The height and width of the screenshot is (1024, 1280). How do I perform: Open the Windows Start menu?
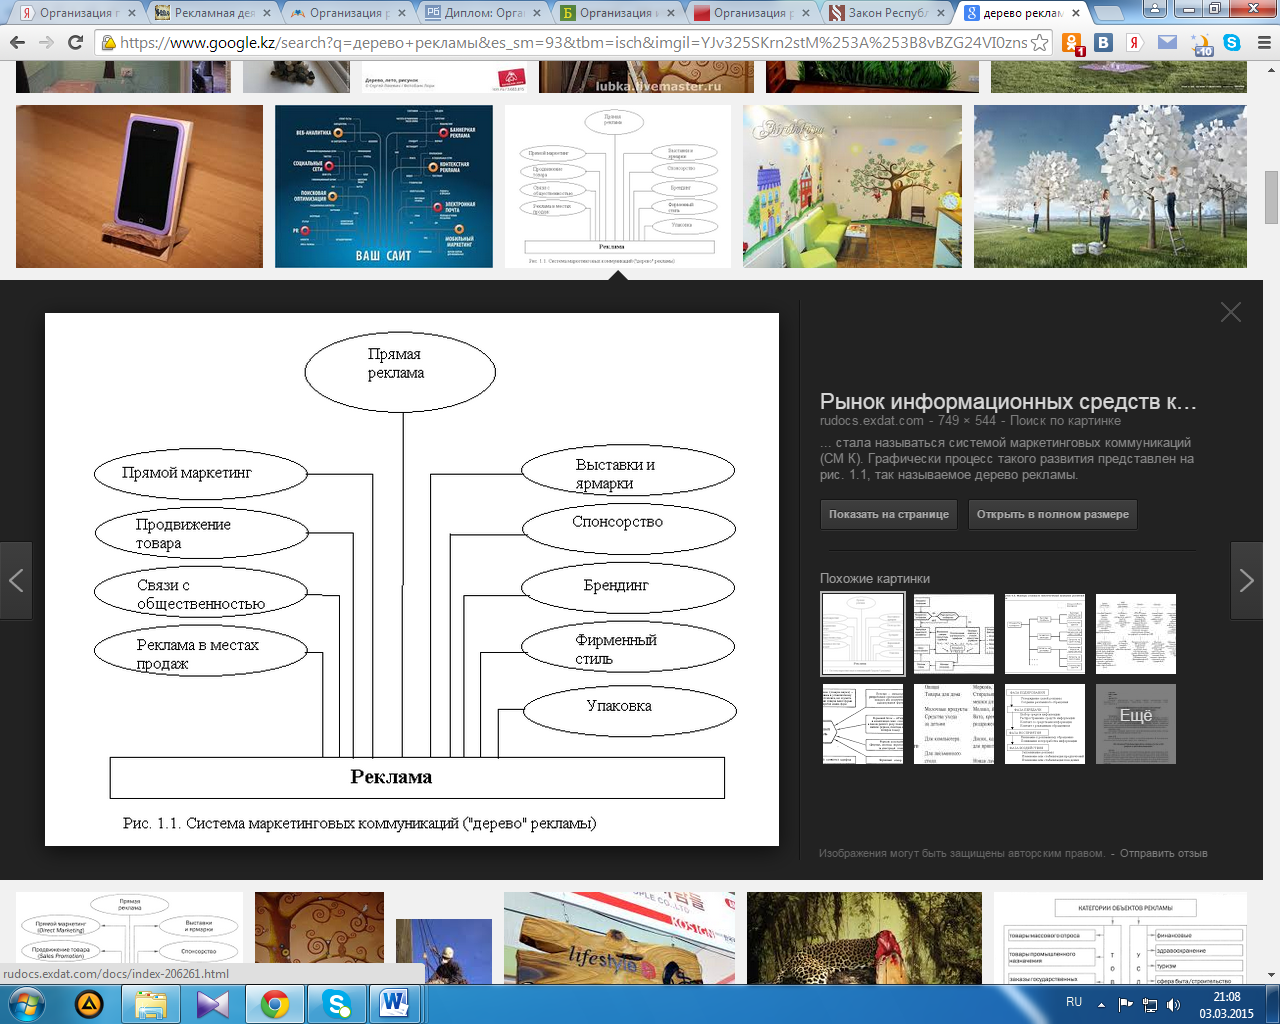[x=26, y=1003]
